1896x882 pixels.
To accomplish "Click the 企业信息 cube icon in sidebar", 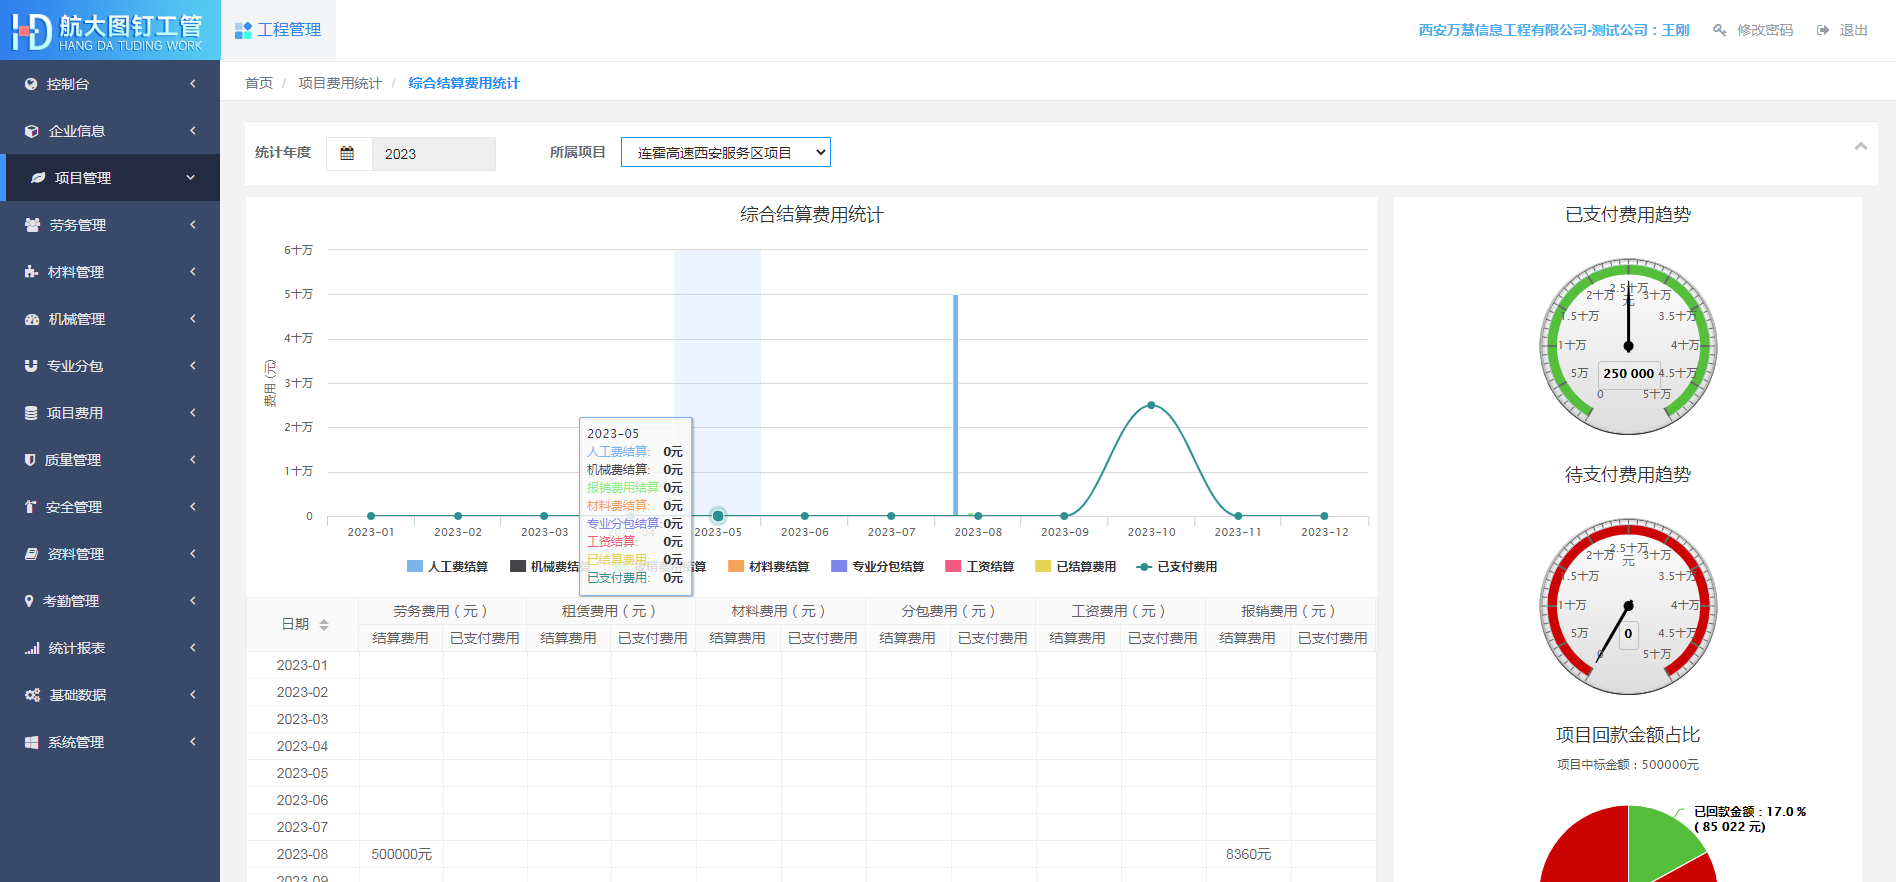I will point(32,131).
